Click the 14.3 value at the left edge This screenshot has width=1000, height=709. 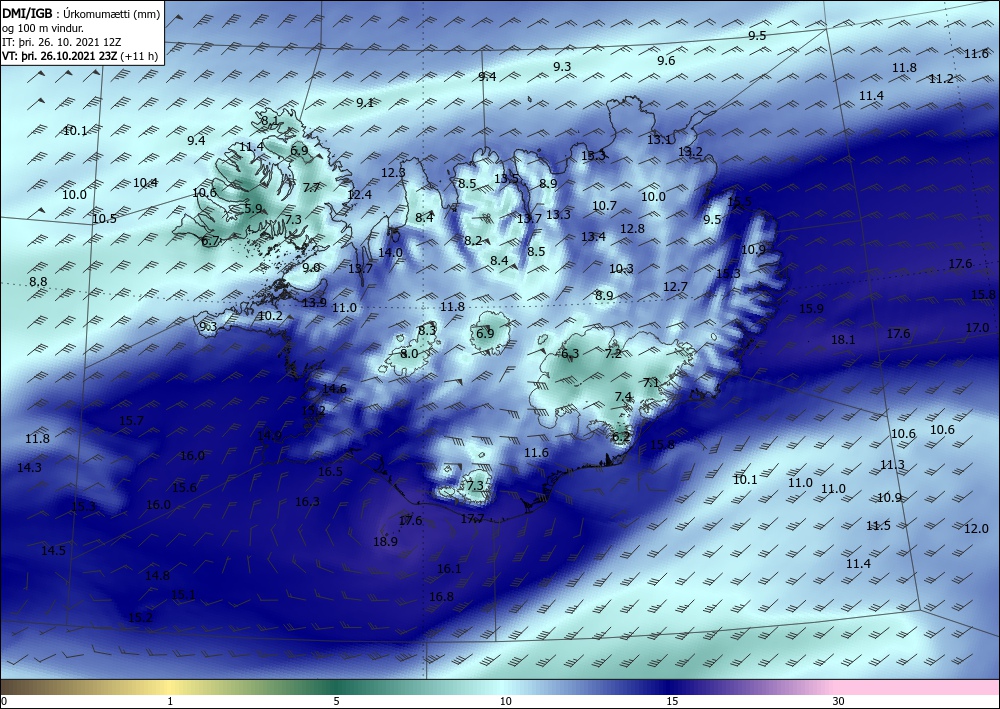29,467
